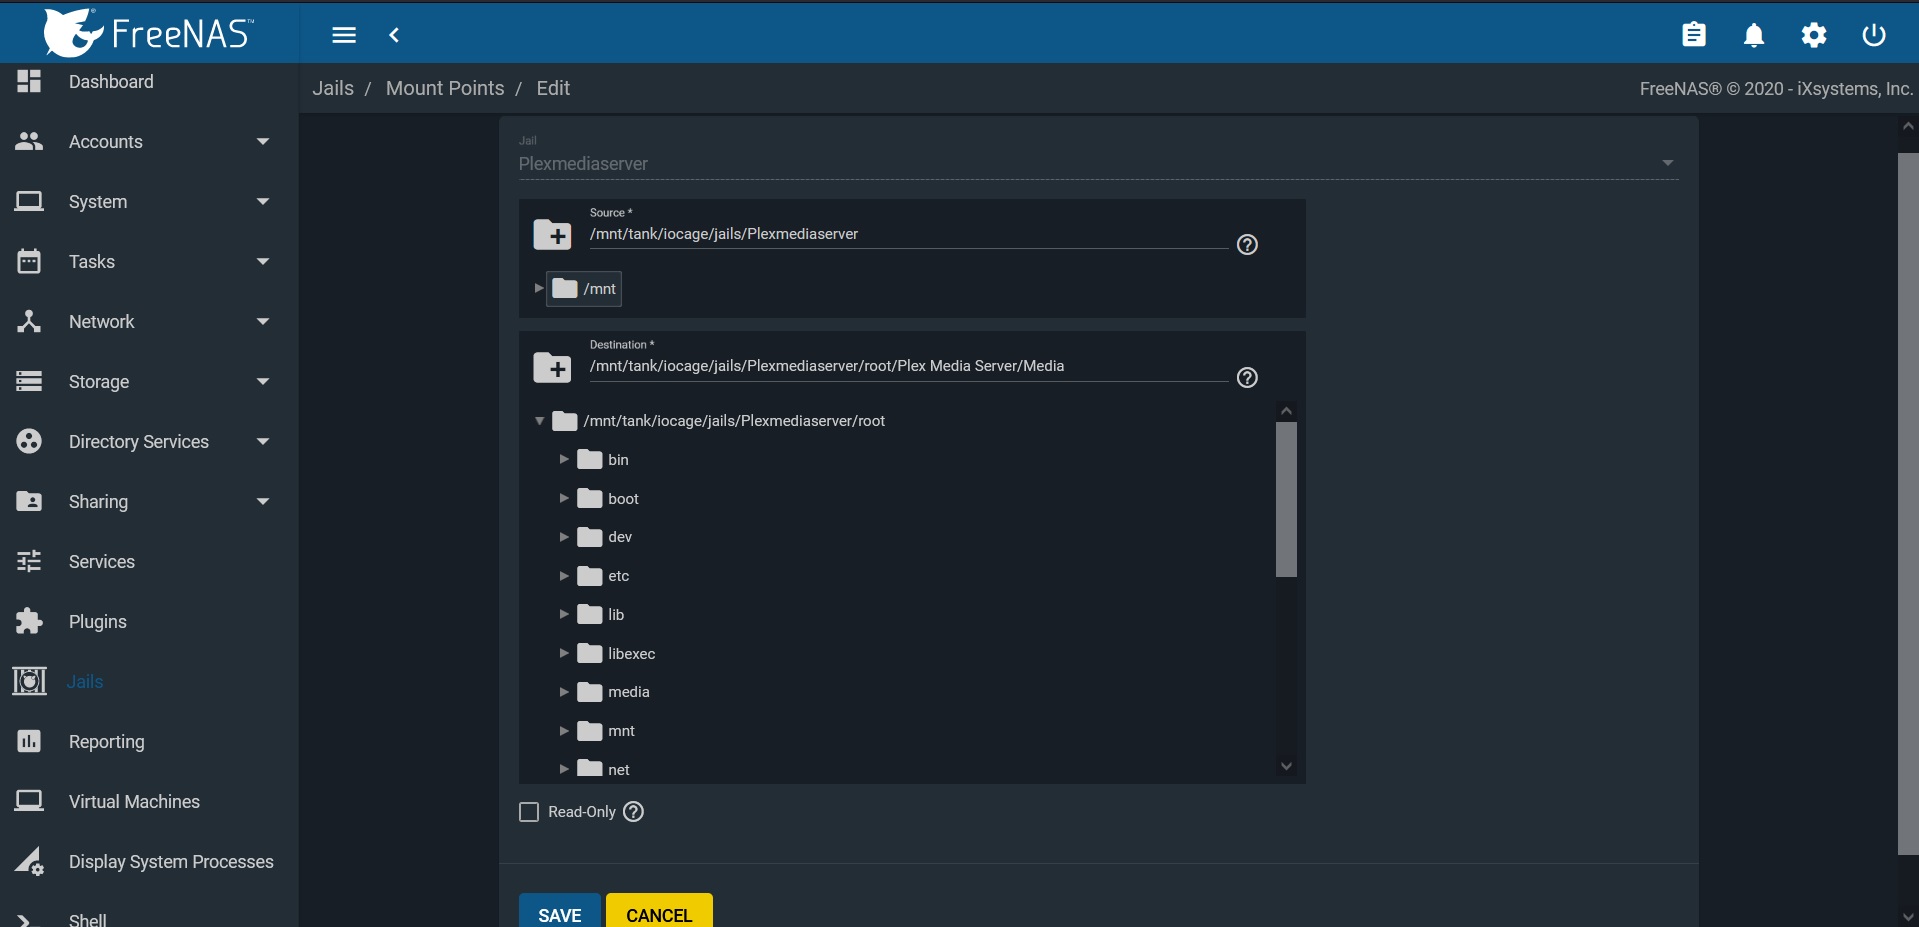
Task: Expand the etc folder arrow
Action: tap(564, 576)
